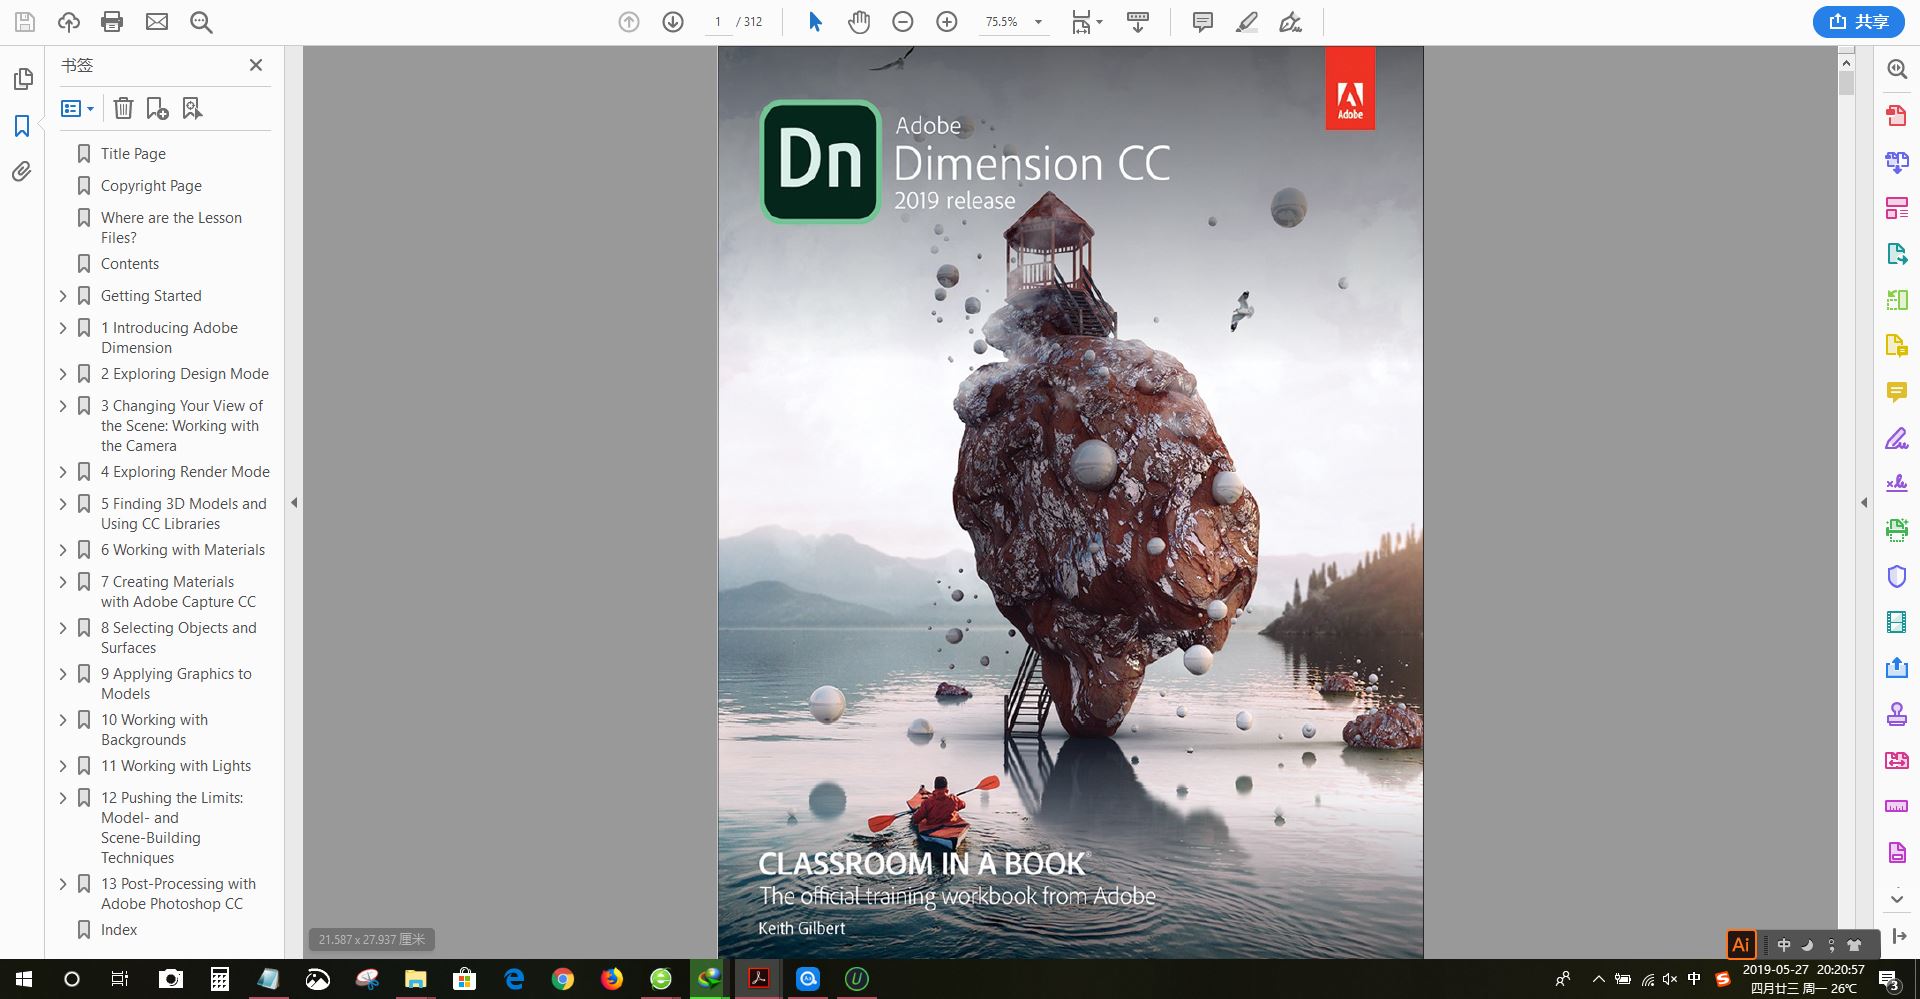Open the Title Page bookmark

pos(133,154)
